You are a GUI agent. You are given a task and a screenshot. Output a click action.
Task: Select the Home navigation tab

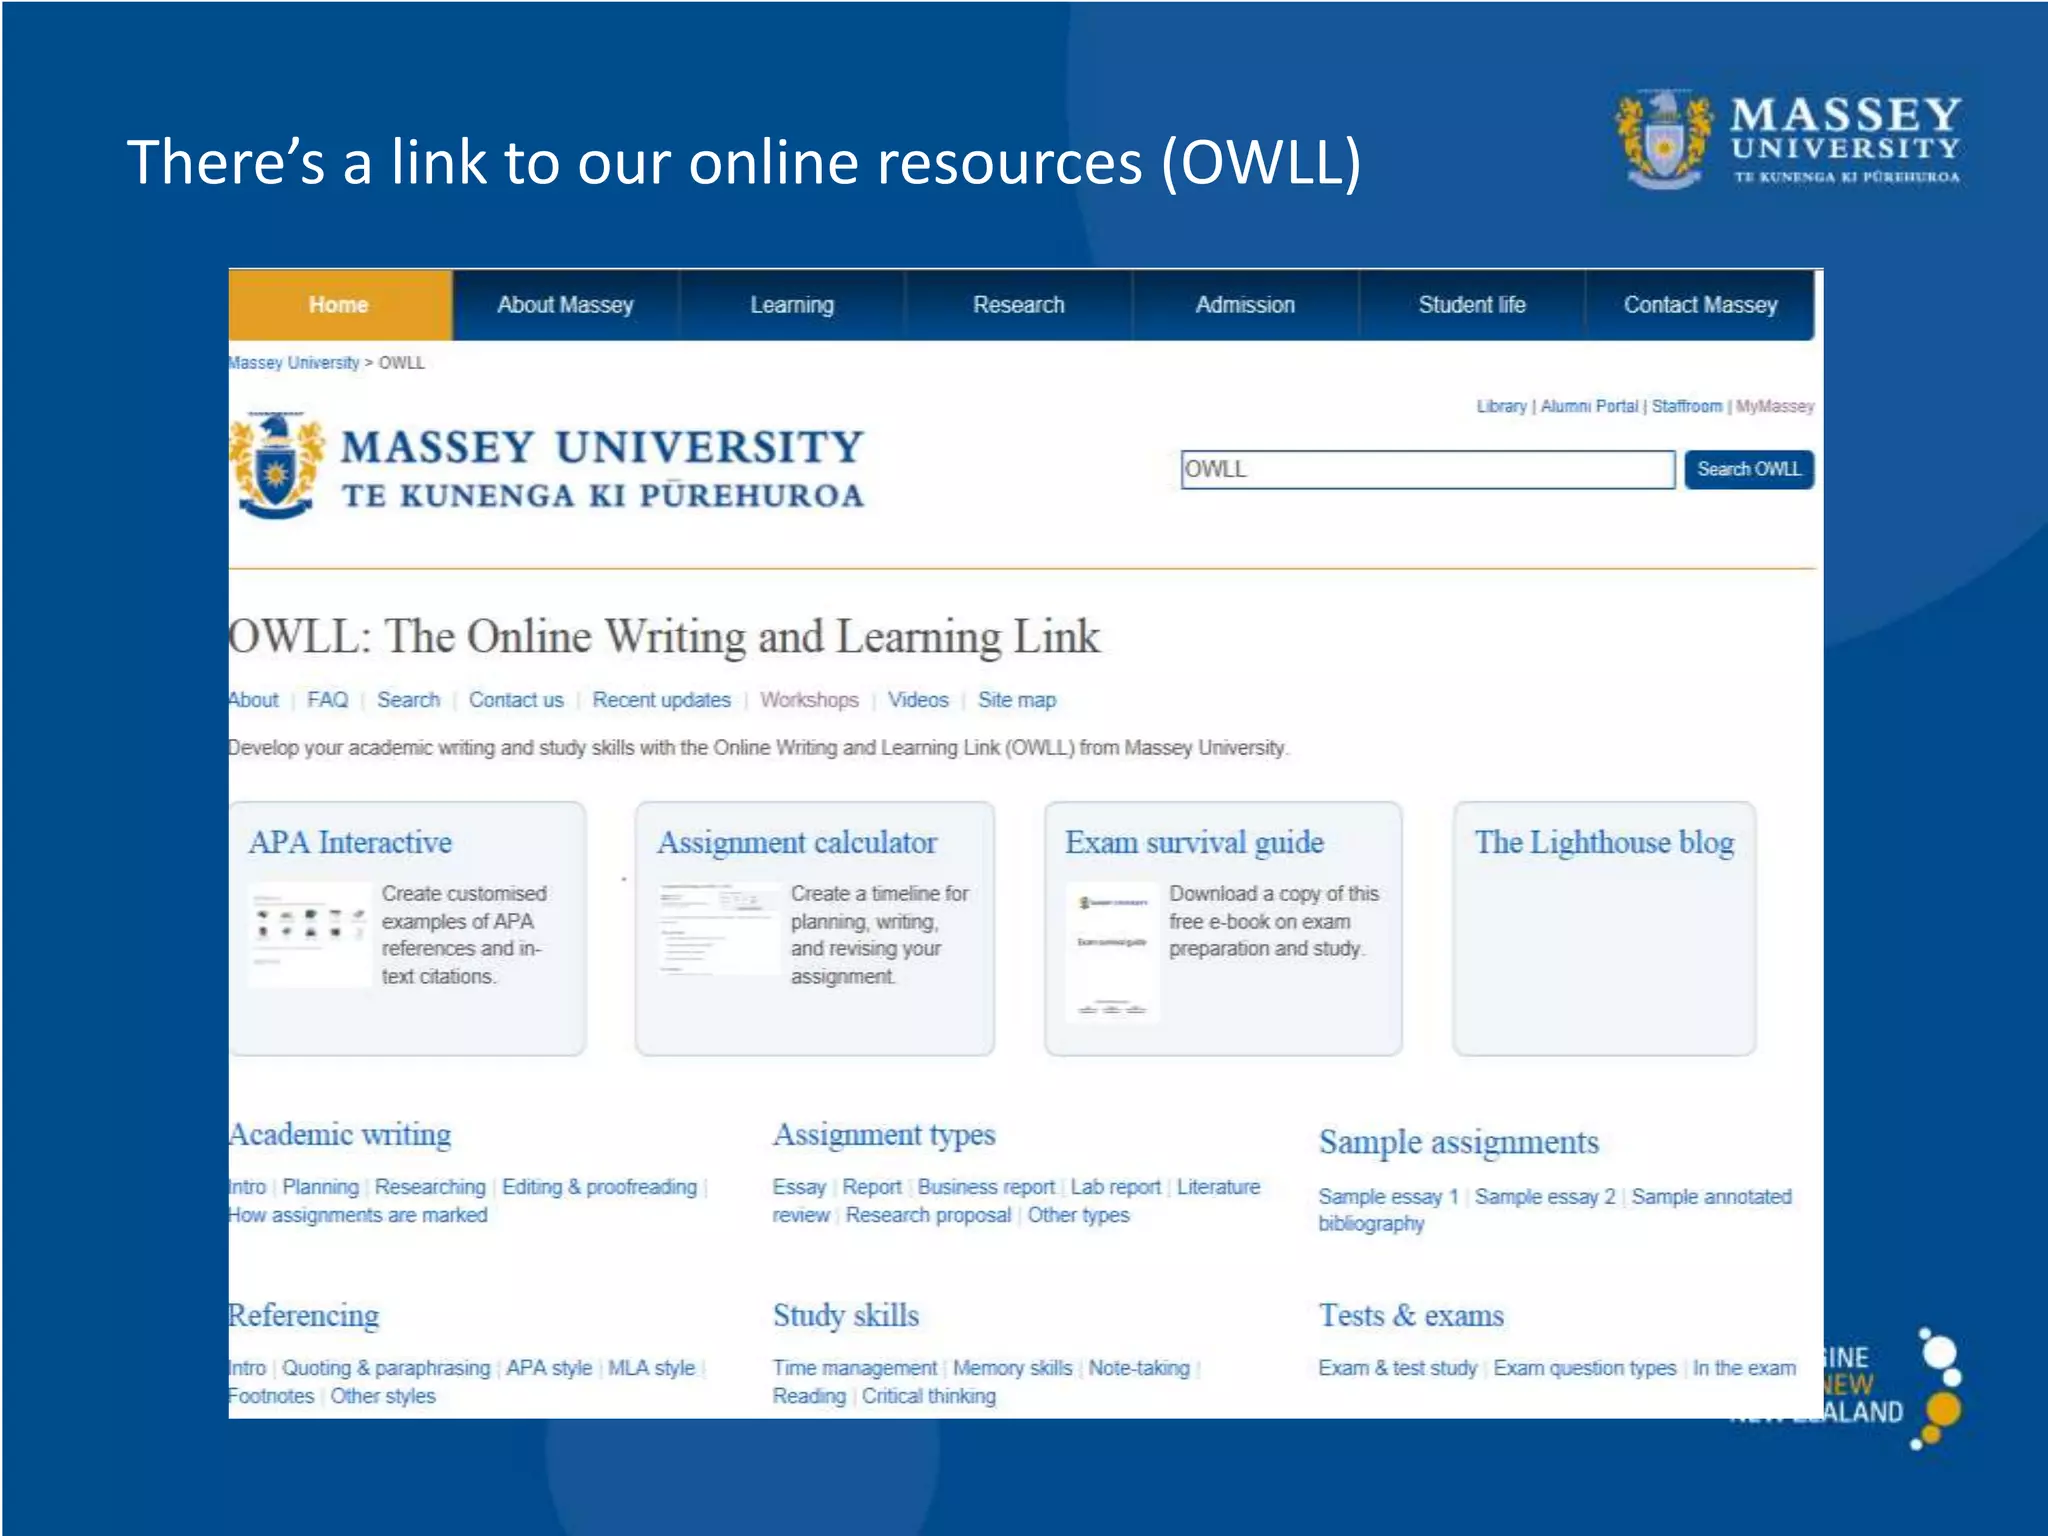tap(339, 305)
